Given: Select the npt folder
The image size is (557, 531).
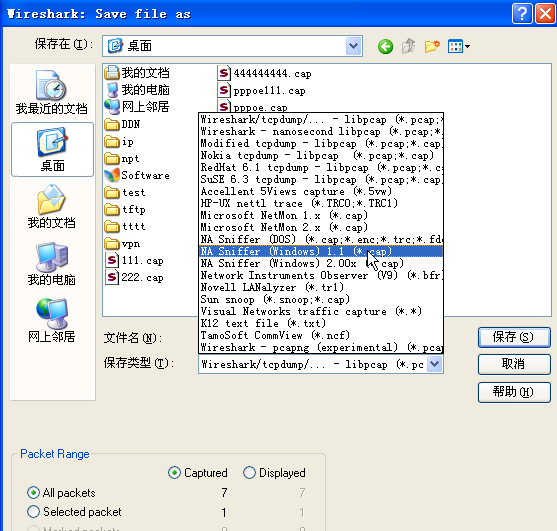Looking at the screenshot, I should 122,158.
